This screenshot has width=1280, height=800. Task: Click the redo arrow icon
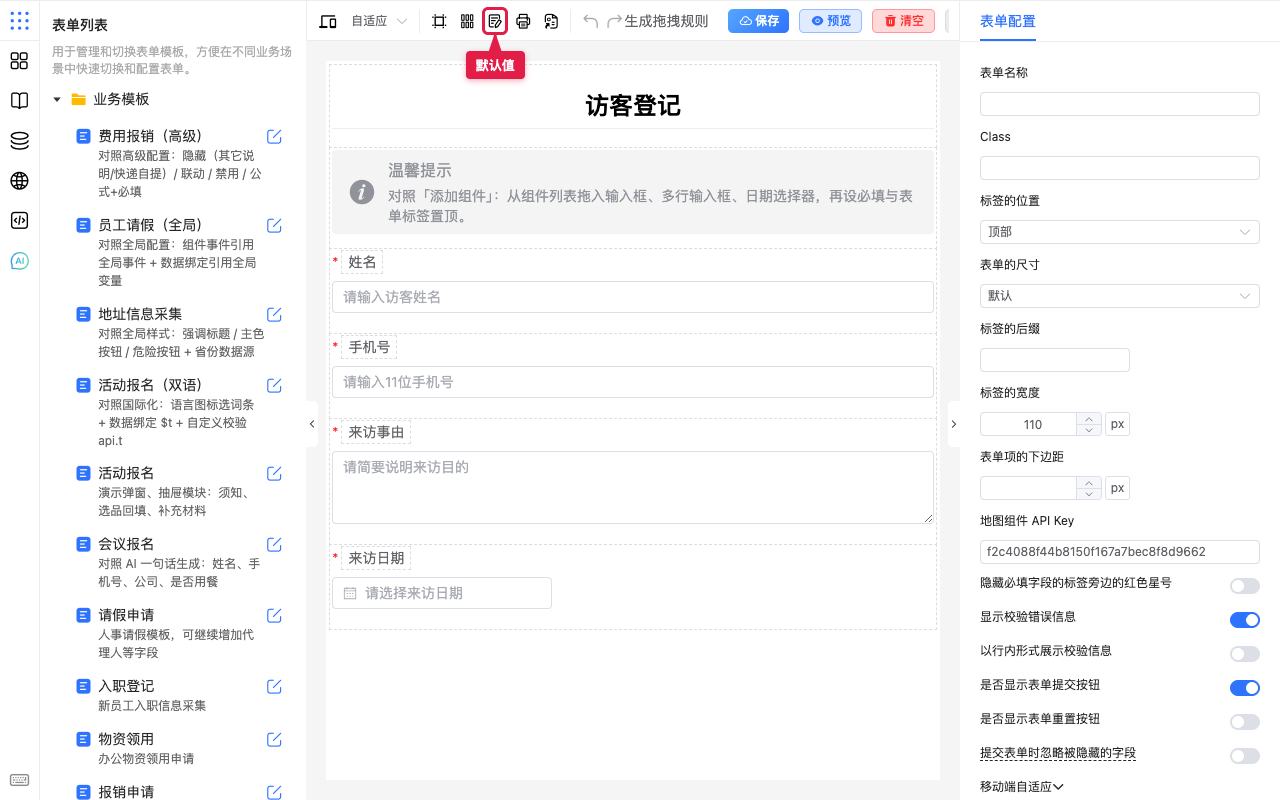[x=615, y=21]
